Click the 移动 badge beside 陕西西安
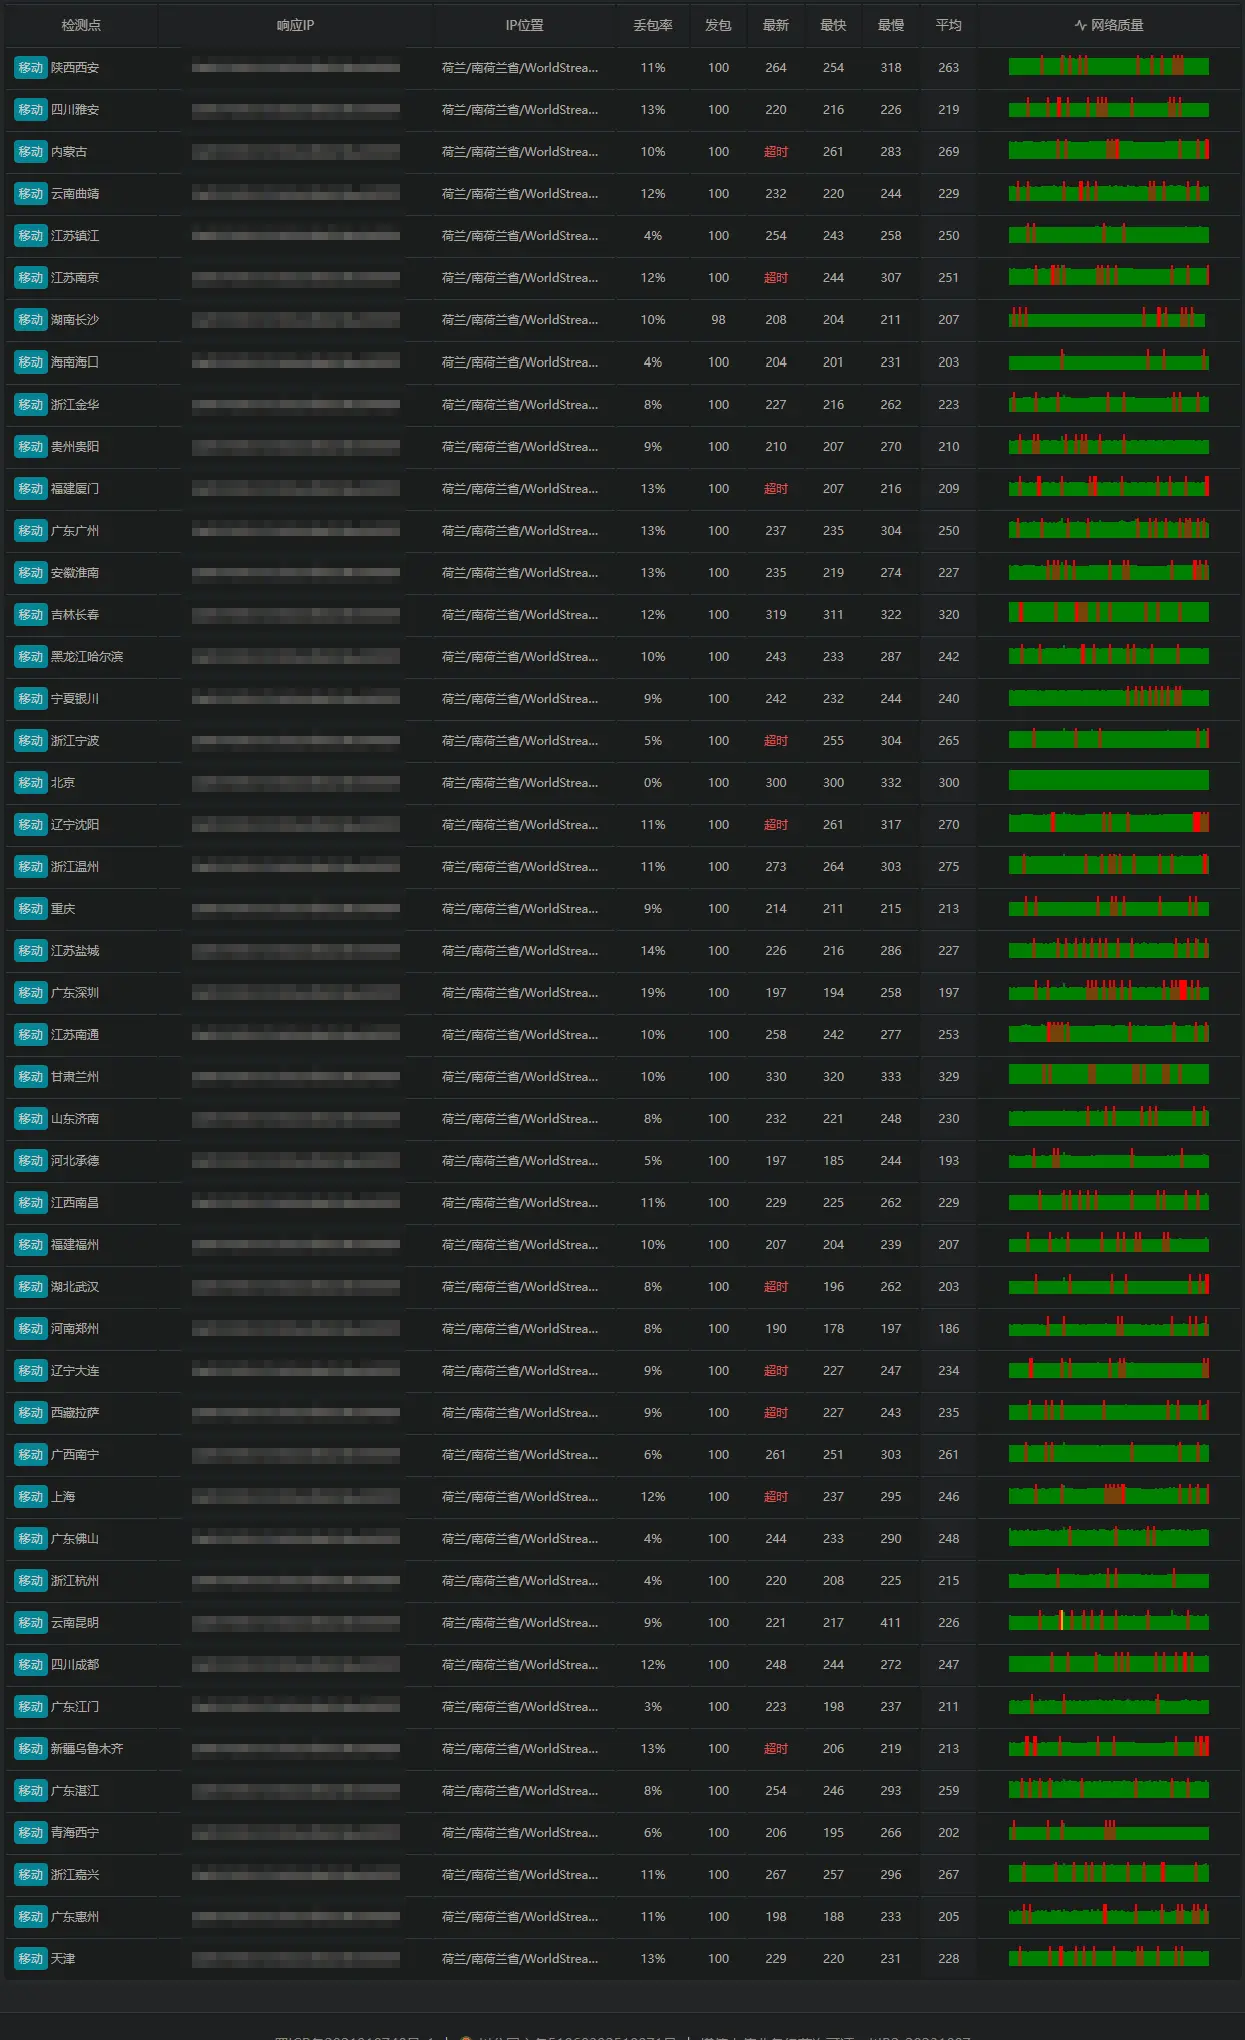Screen dimensions: 1245x2040 [30, 68]
